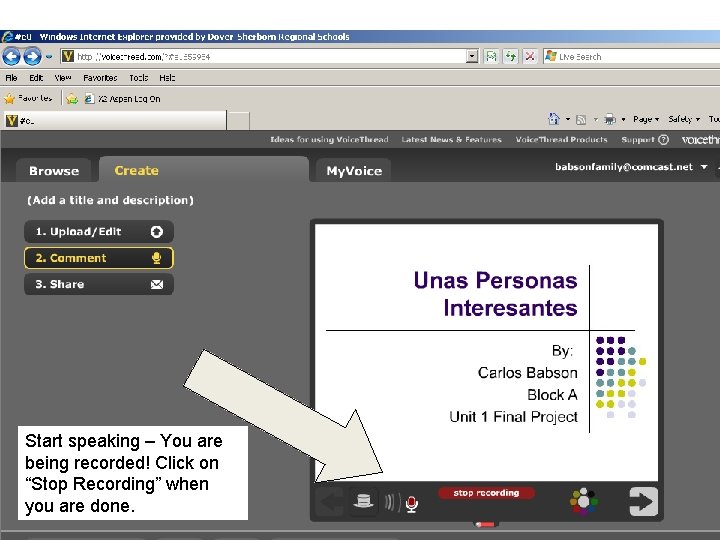The image size is (720, 540).
Task: Open the Page dropdown menu
Action: coord(646,119)
